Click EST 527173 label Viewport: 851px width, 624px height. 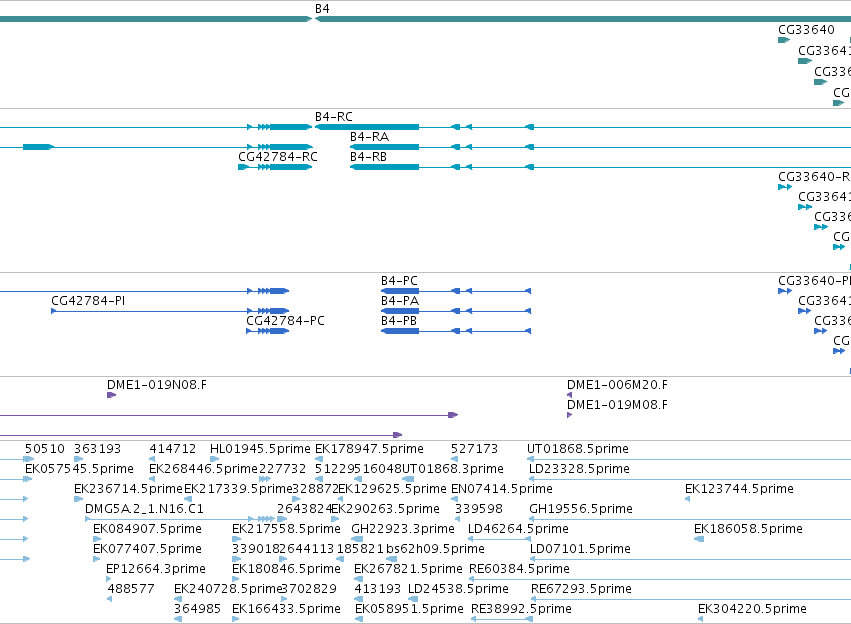pyautogui.click(x=474, y=449)
